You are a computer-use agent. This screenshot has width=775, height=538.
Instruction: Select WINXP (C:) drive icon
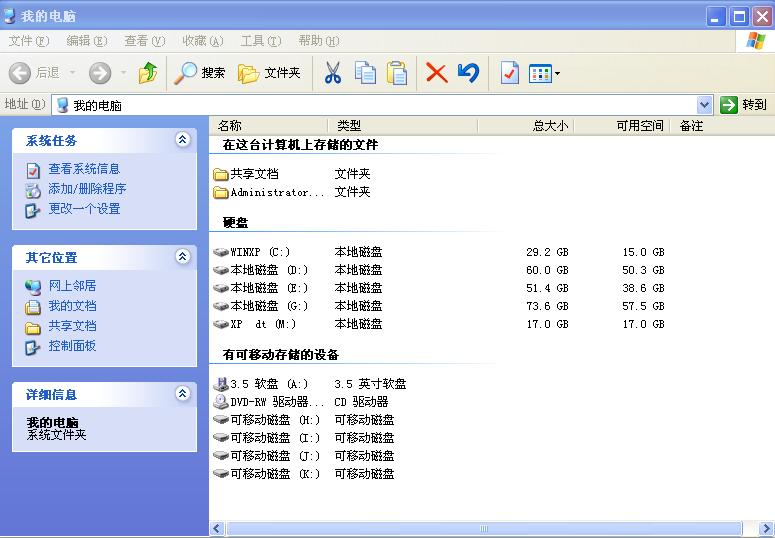[x=220, y=252]
